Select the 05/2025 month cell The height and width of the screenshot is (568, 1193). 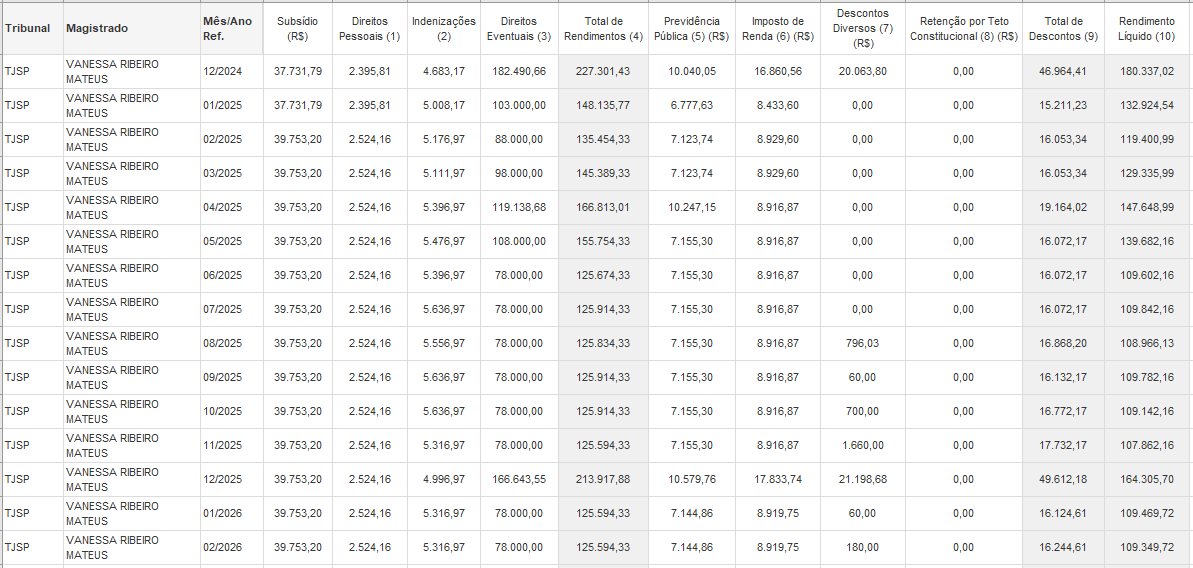pos(231,241)
